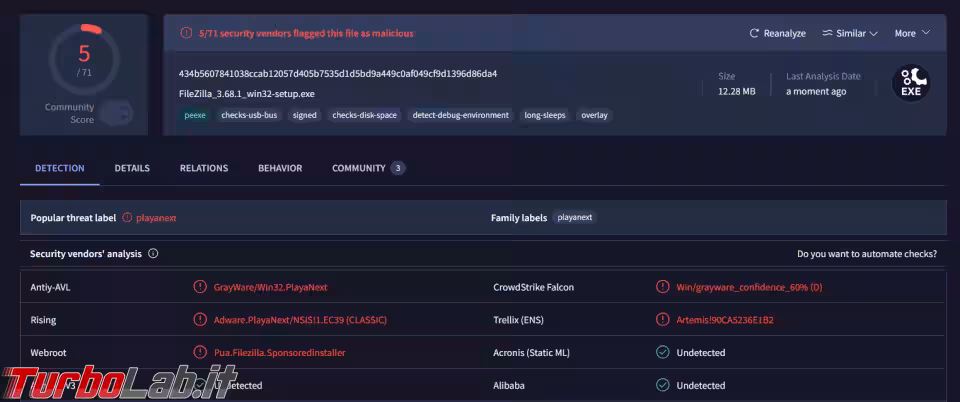The width and height of the screenshot is (960, 402).
Task: Click the Antiy-AVL vendor name
Action: pyautogui.click(x=50, y=287)
